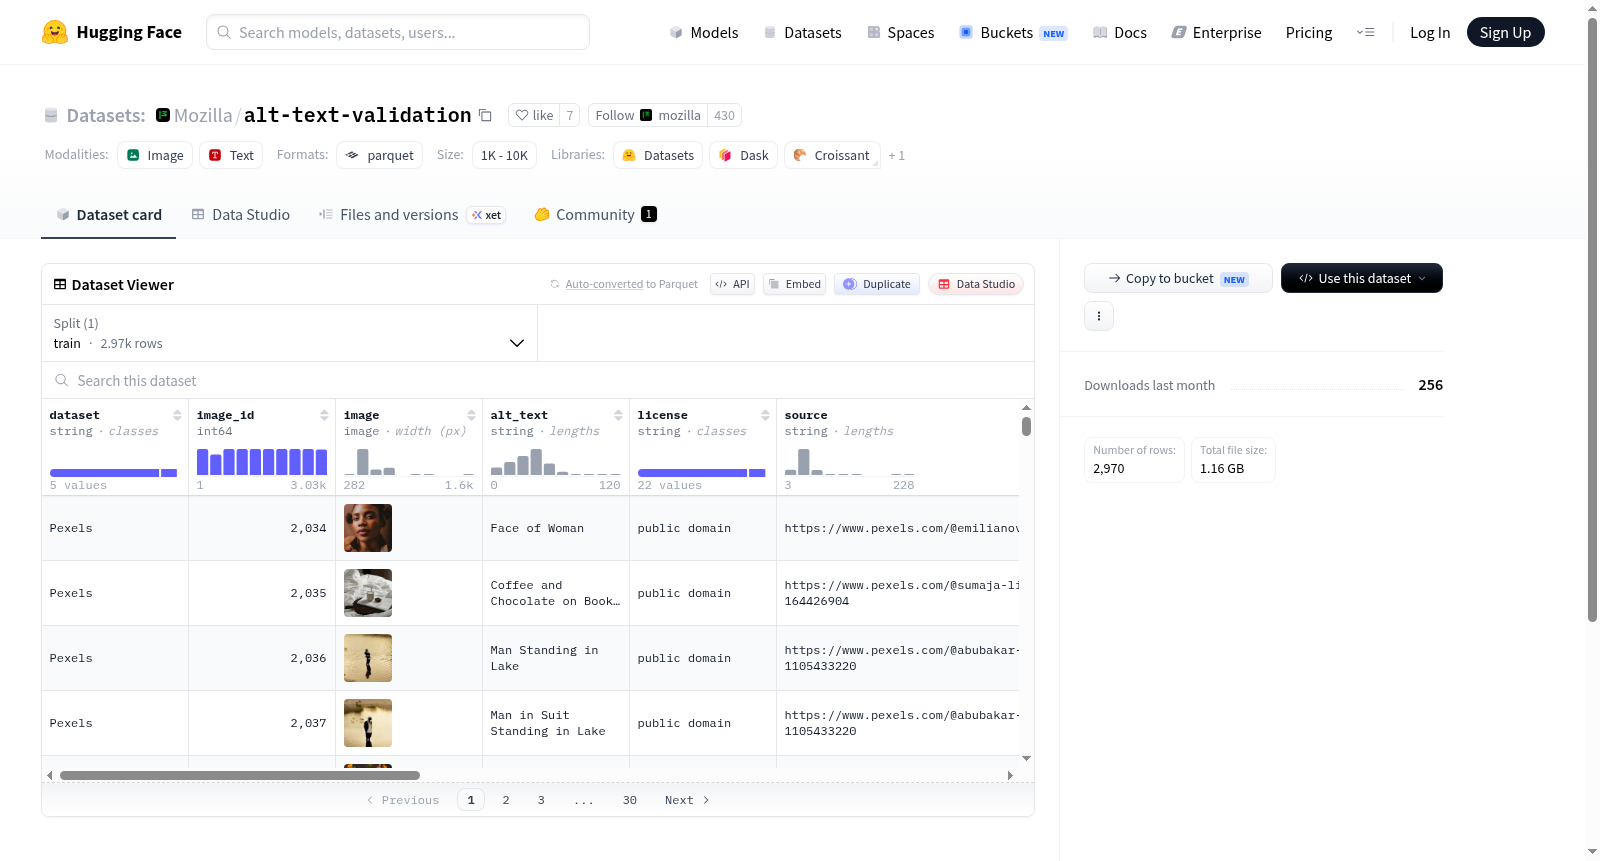The width and height of the screenshot is (1600, 861).
Task: Expand the Split train dropdown
Action: tap(289, 333)
